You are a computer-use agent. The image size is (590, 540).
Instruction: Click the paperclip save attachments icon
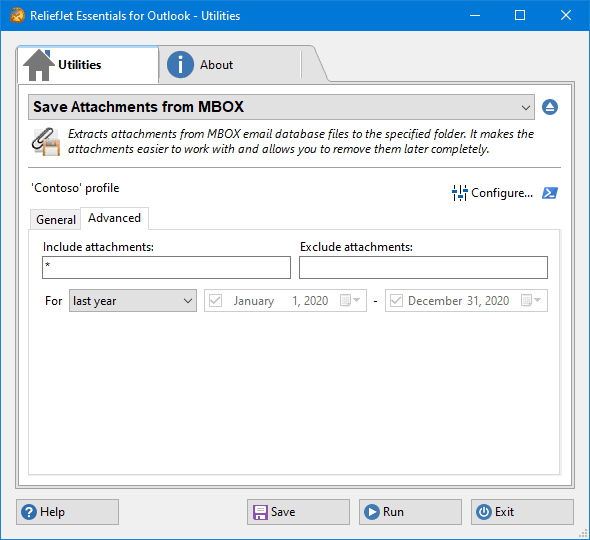click(x=46, y=142)
